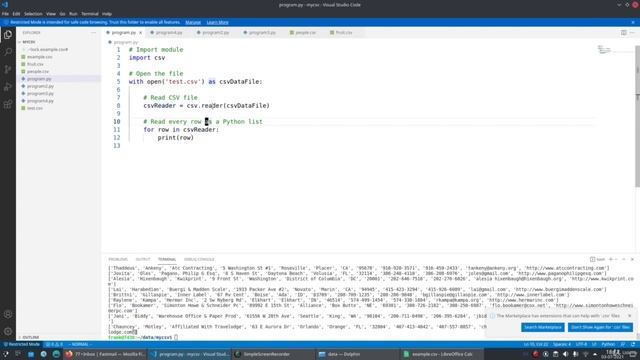Switch to the Problems panel tab
The height and width of the screenshot is (360, 640).
[x=118, y=259]
